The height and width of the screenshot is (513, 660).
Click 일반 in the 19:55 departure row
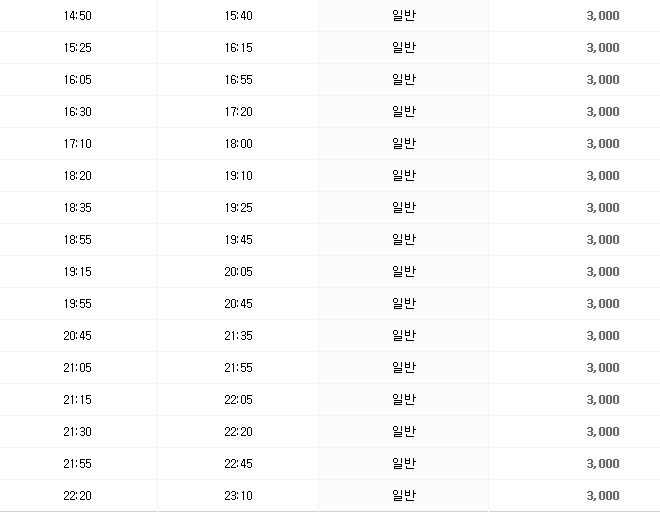click(404, 304)
